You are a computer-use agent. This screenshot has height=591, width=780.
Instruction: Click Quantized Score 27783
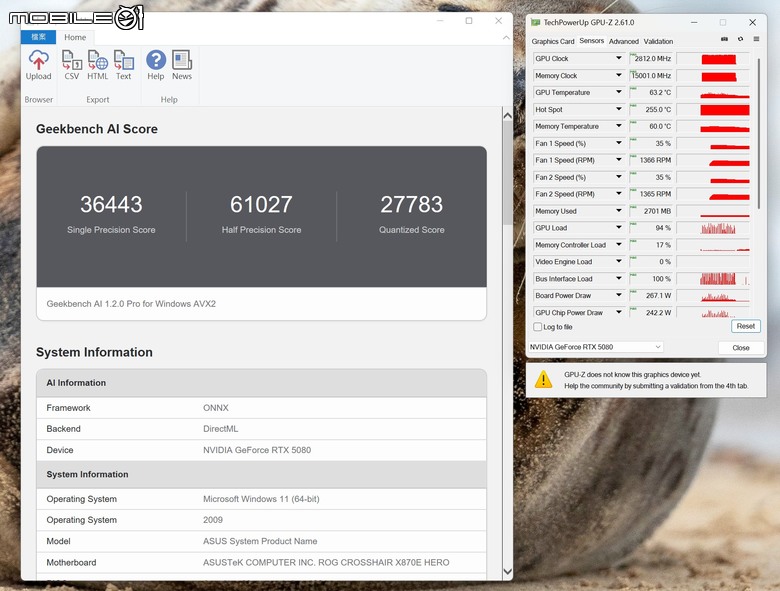coord(411,204)
